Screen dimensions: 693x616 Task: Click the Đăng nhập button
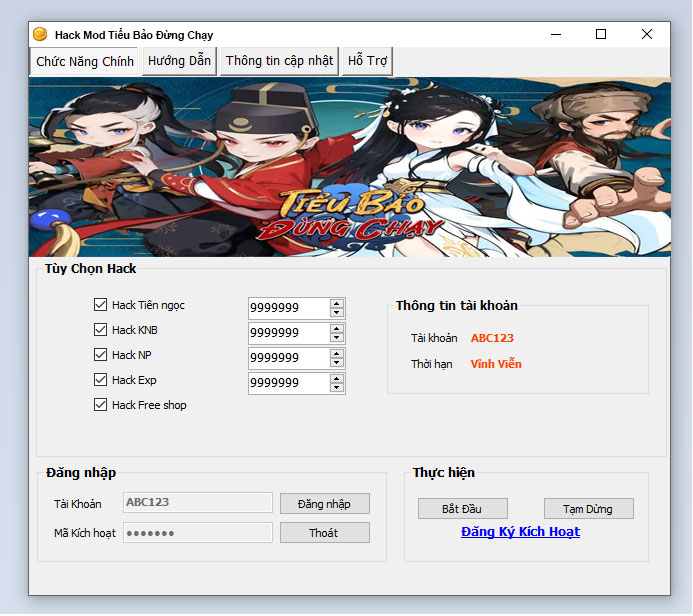pos(324,504)
